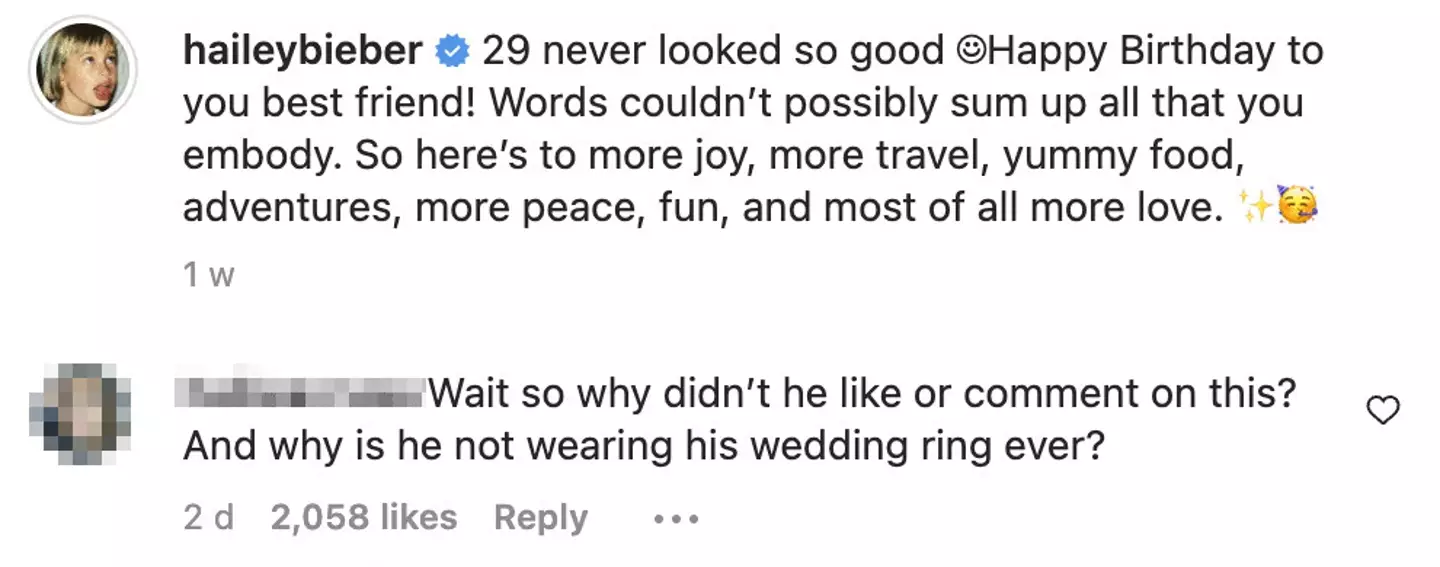Click the "Happy Birthday to" caption text
Image resolution: width=1440 pixels, height=567 pixels.
click(x=1152, y=52)
